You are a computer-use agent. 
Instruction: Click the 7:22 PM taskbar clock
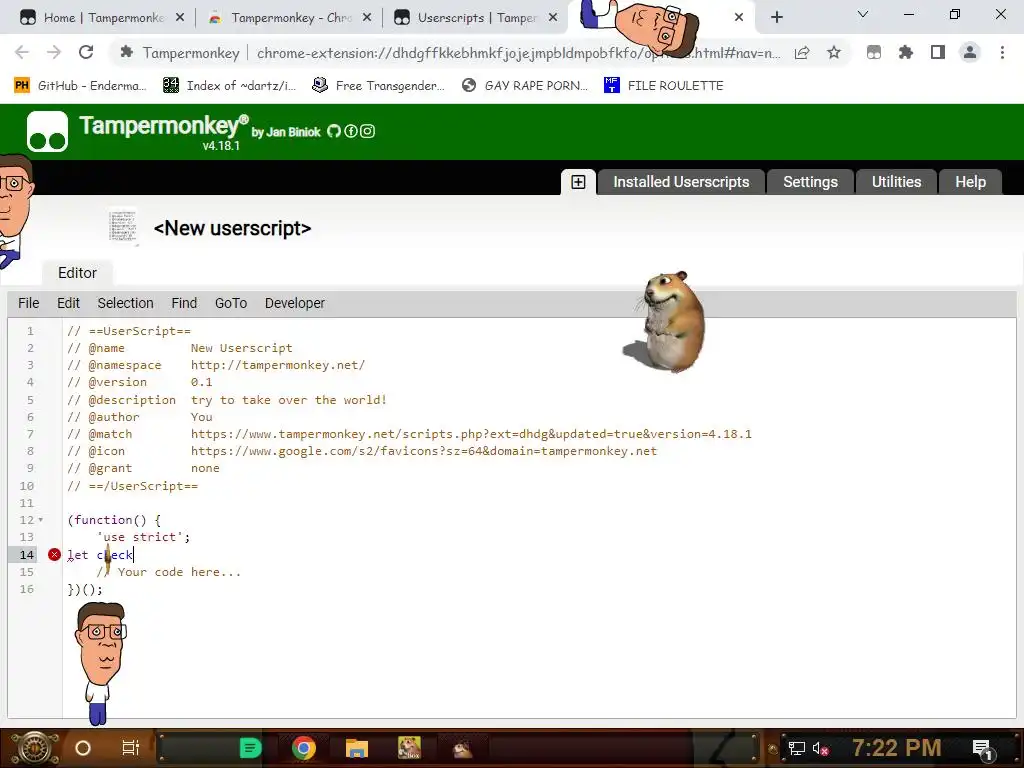coord(897,748)
